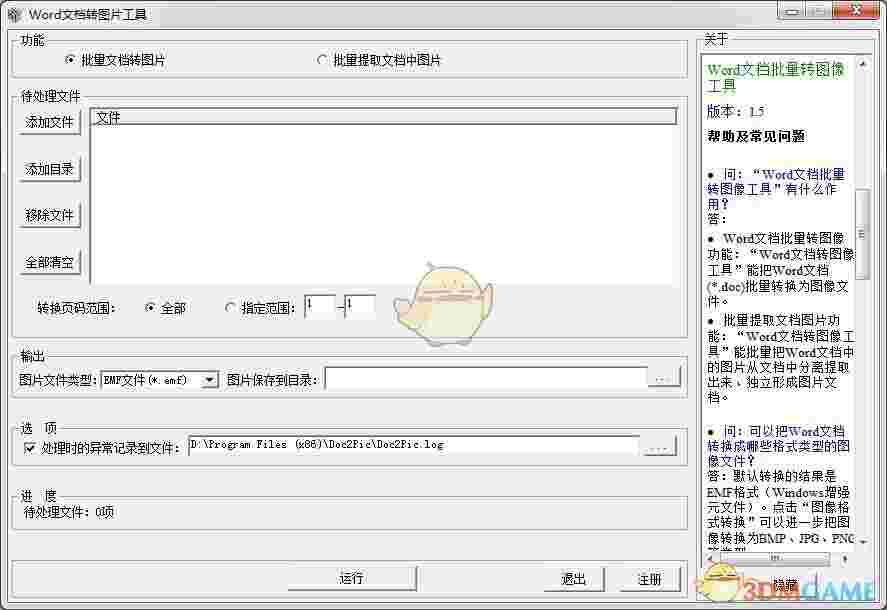Choose 全部 for 转换页码范围
The height and width of the screenshot is (610, 887).
[148, 308]
